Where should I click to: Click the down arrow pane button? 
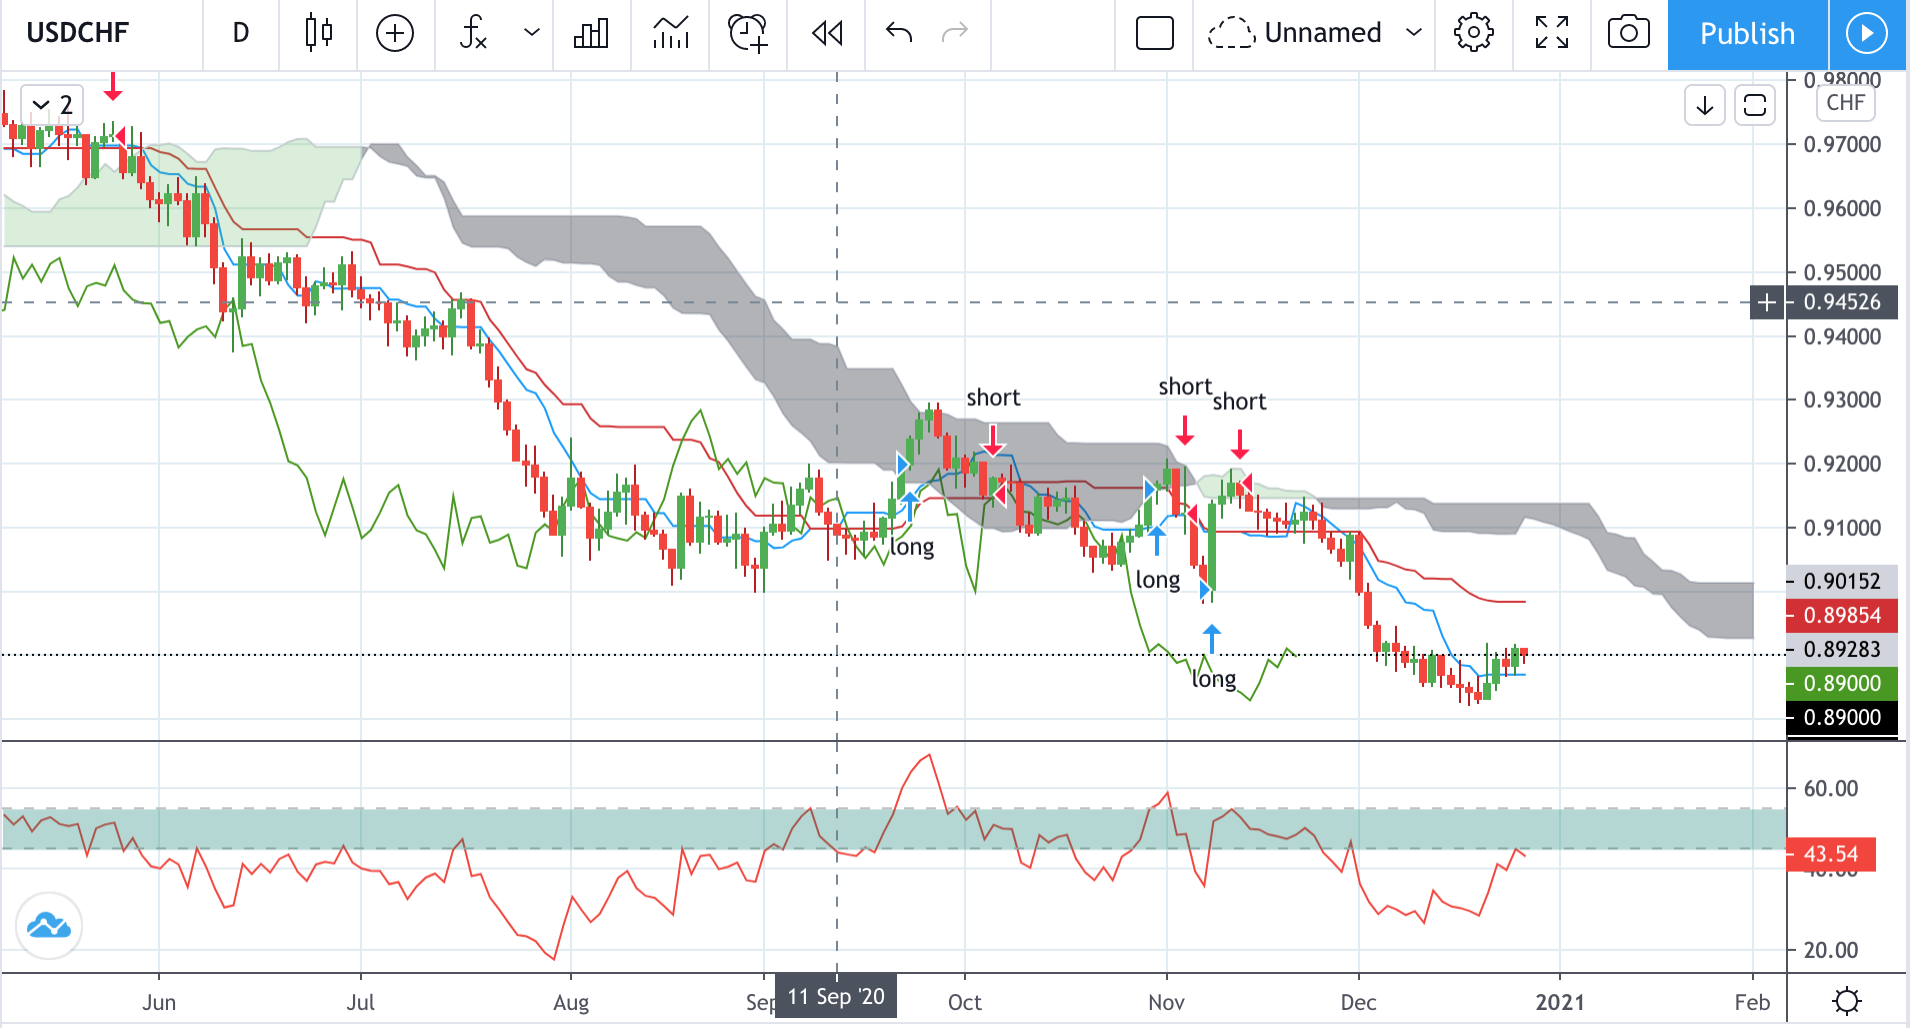pyautogui.click(x=1705, y=105)
